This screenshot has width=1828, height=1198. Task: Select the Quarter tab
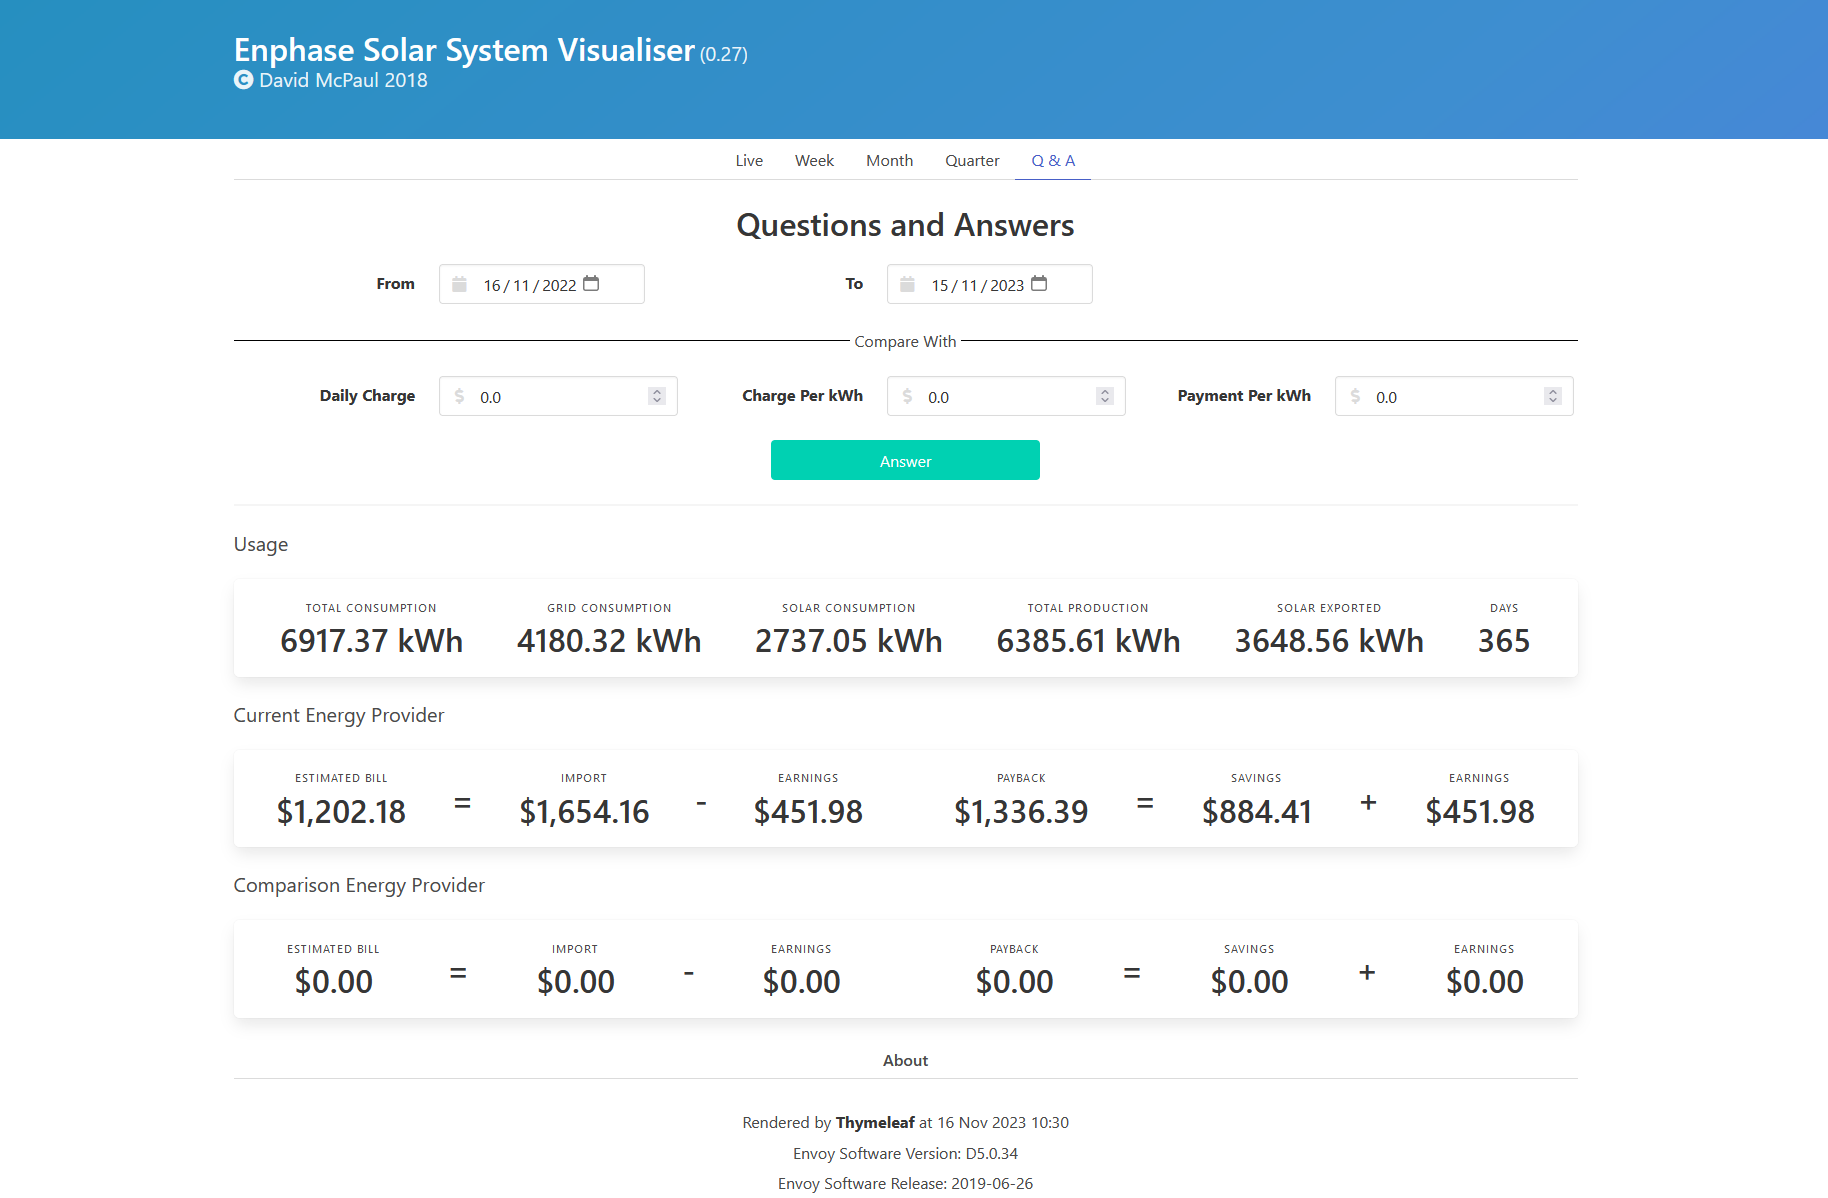(x=972, y=161)
